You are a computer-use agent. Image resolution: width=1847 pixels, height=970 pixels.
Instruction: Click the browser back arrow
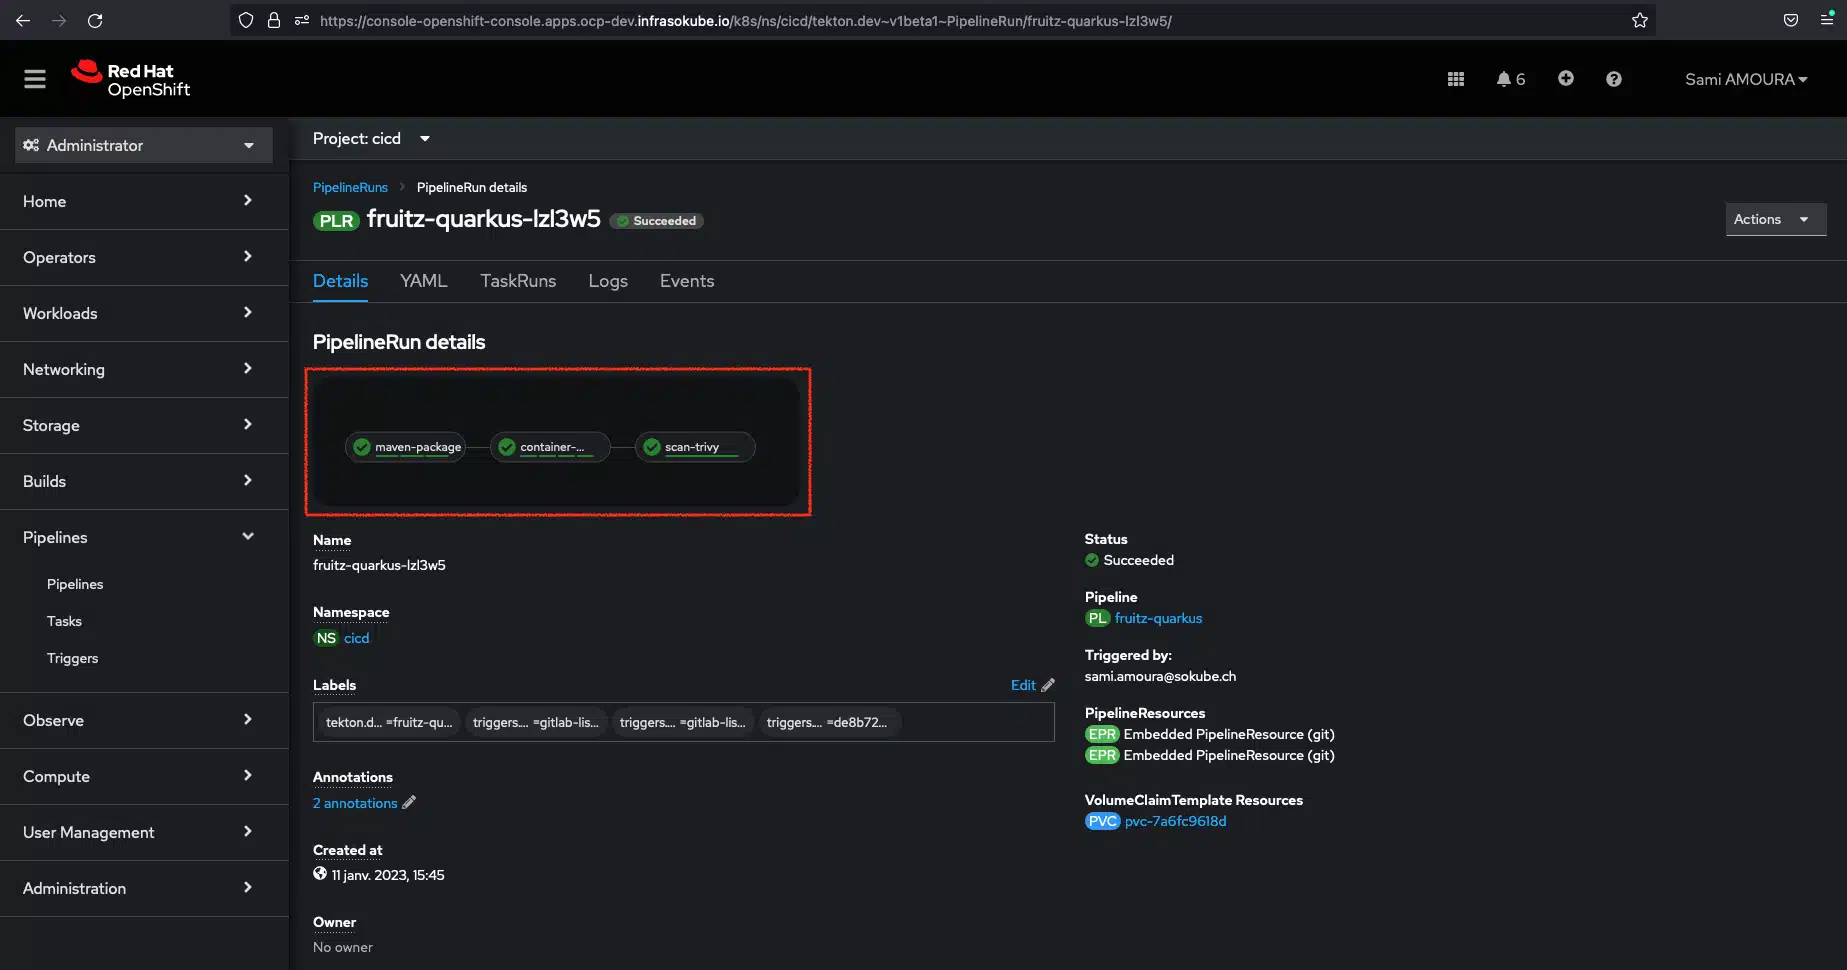(23, 20)
